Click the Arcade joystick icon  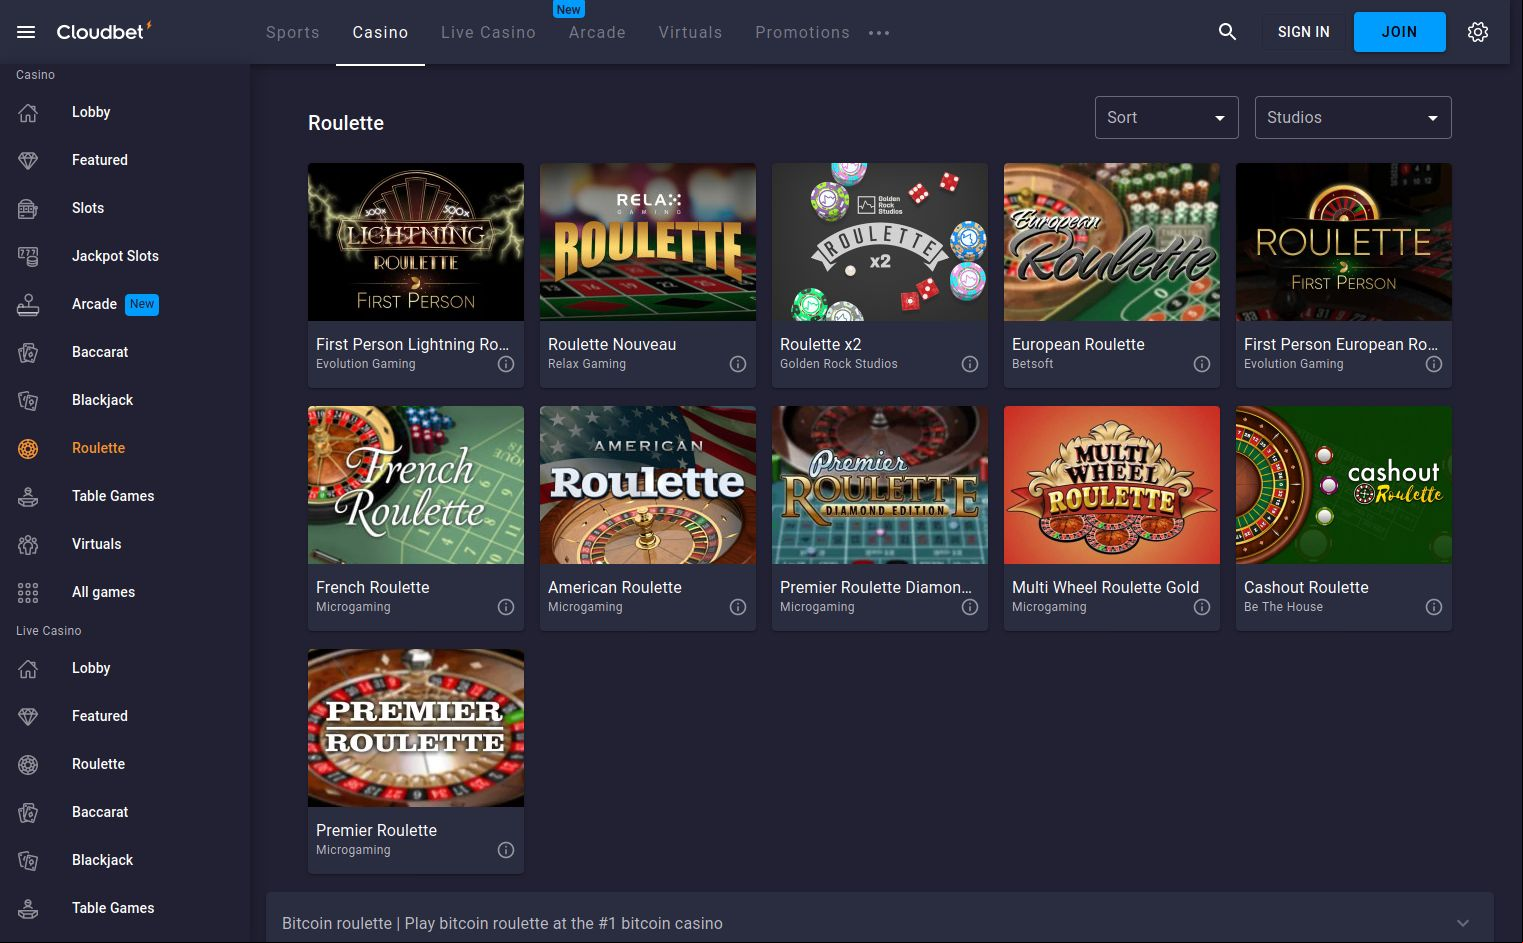[28, 304]
